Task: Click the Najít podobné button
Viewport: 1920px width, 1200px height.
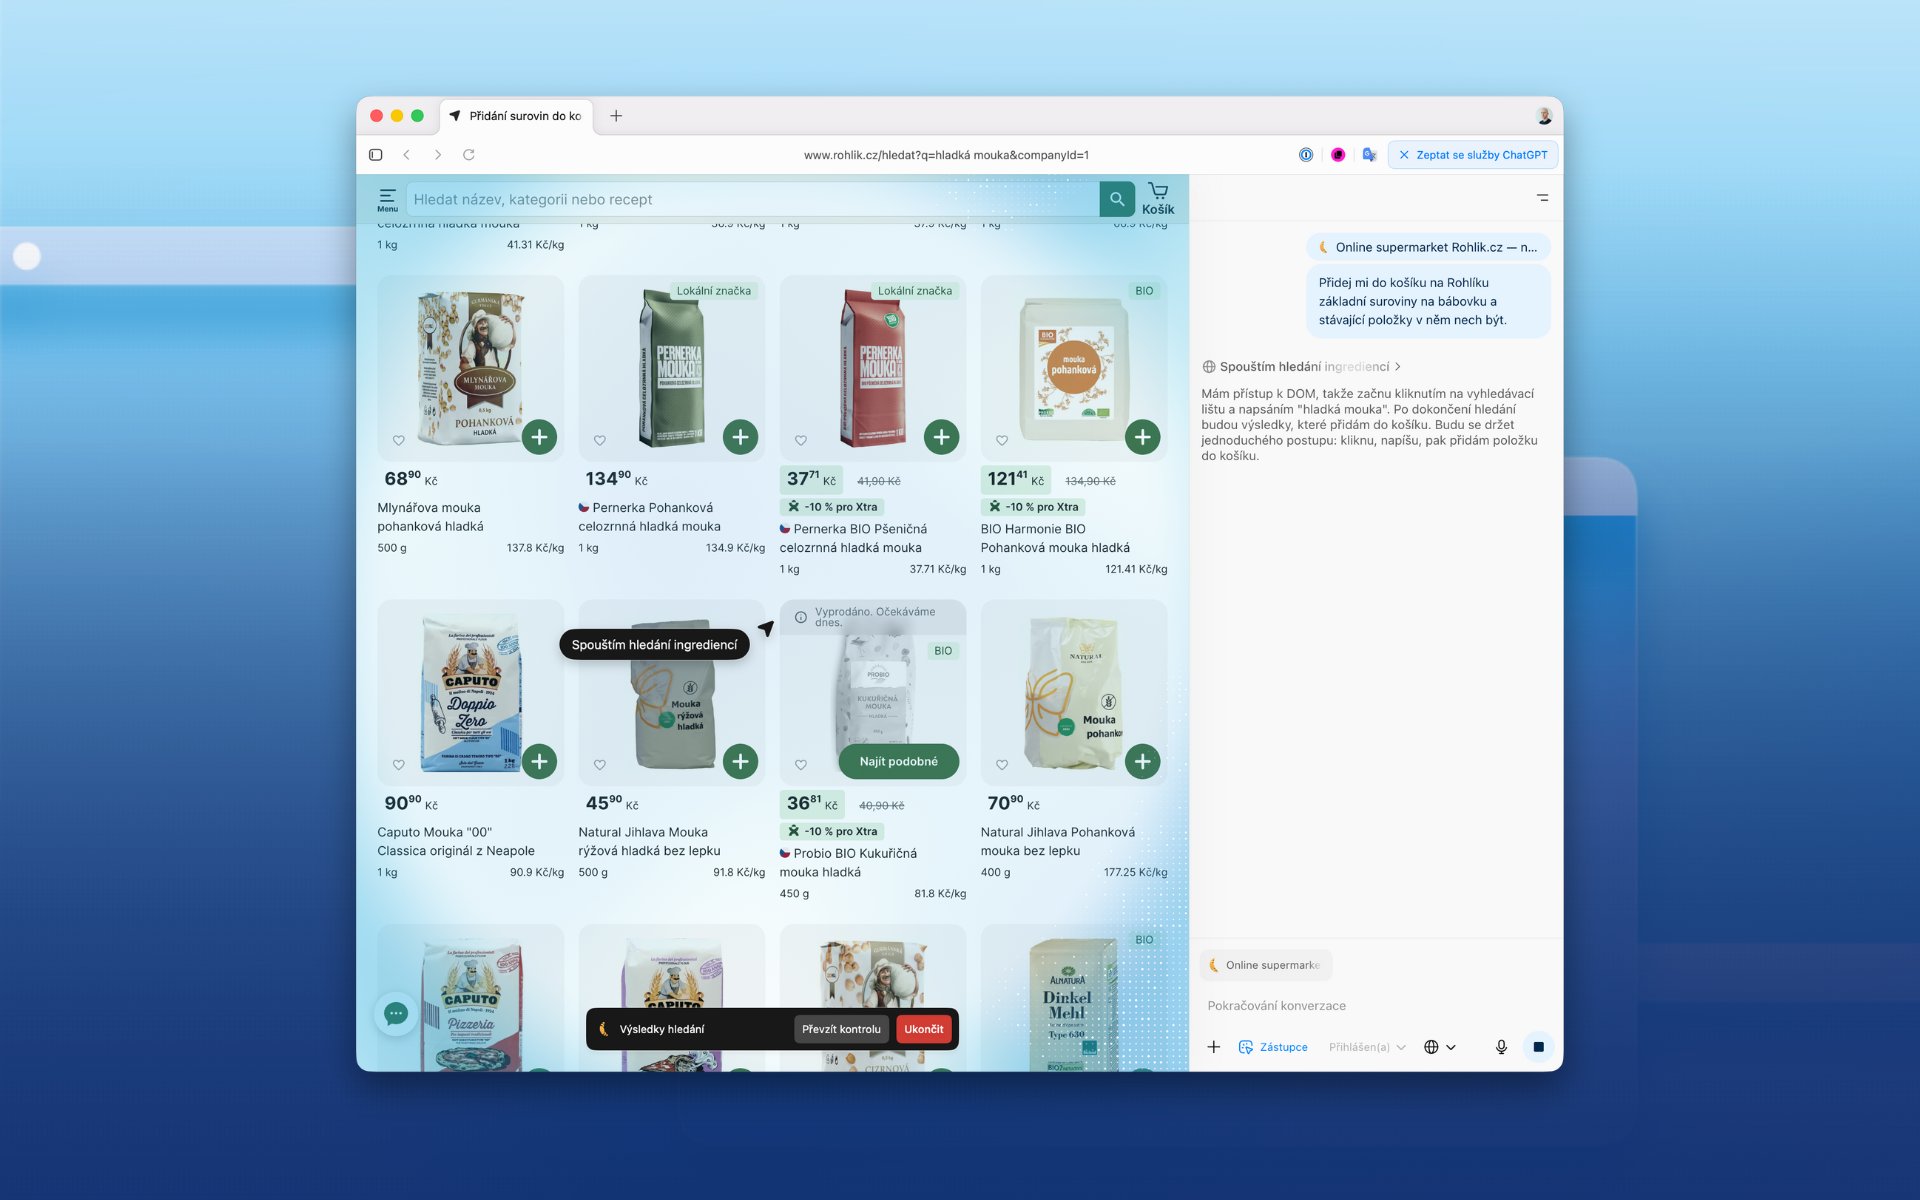Action: click(x=898, y=761)
